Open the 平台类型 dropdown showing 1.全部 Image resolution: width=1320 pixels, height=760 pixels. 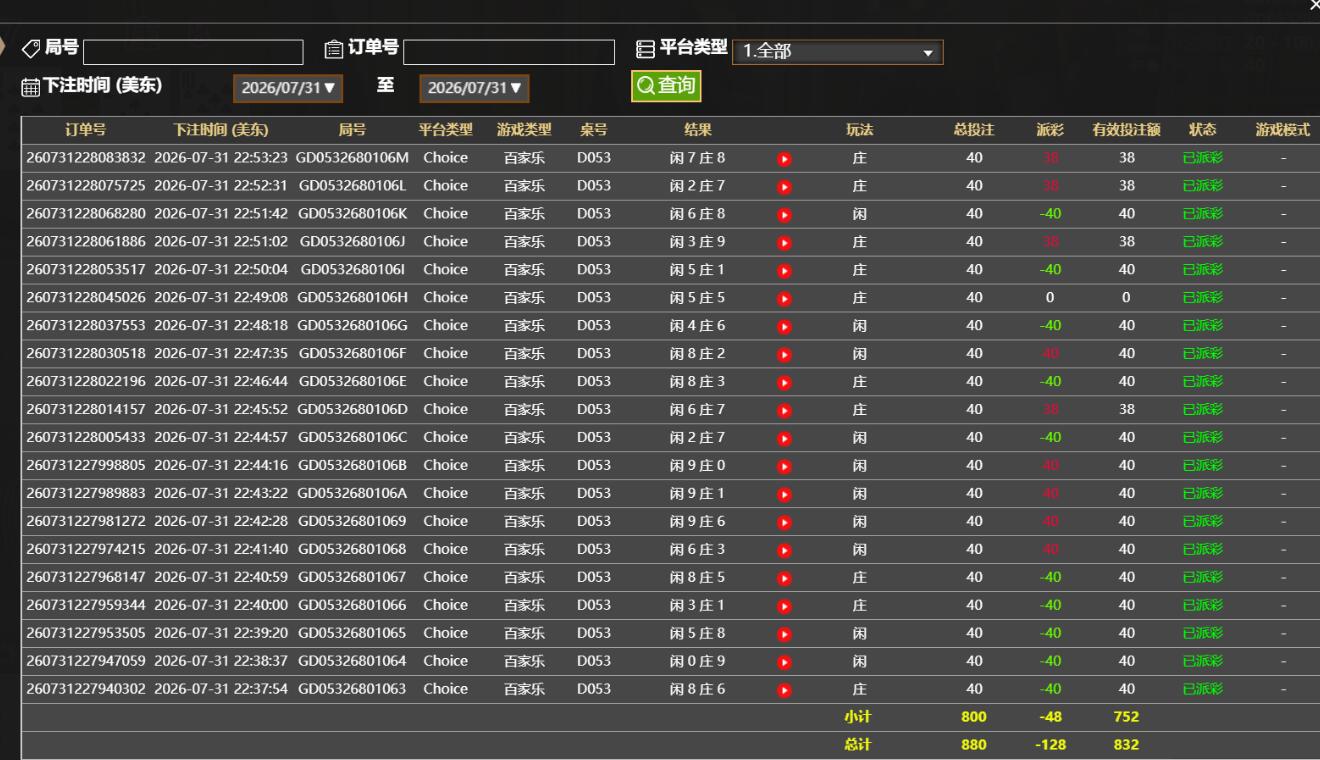tap(838, 52)
